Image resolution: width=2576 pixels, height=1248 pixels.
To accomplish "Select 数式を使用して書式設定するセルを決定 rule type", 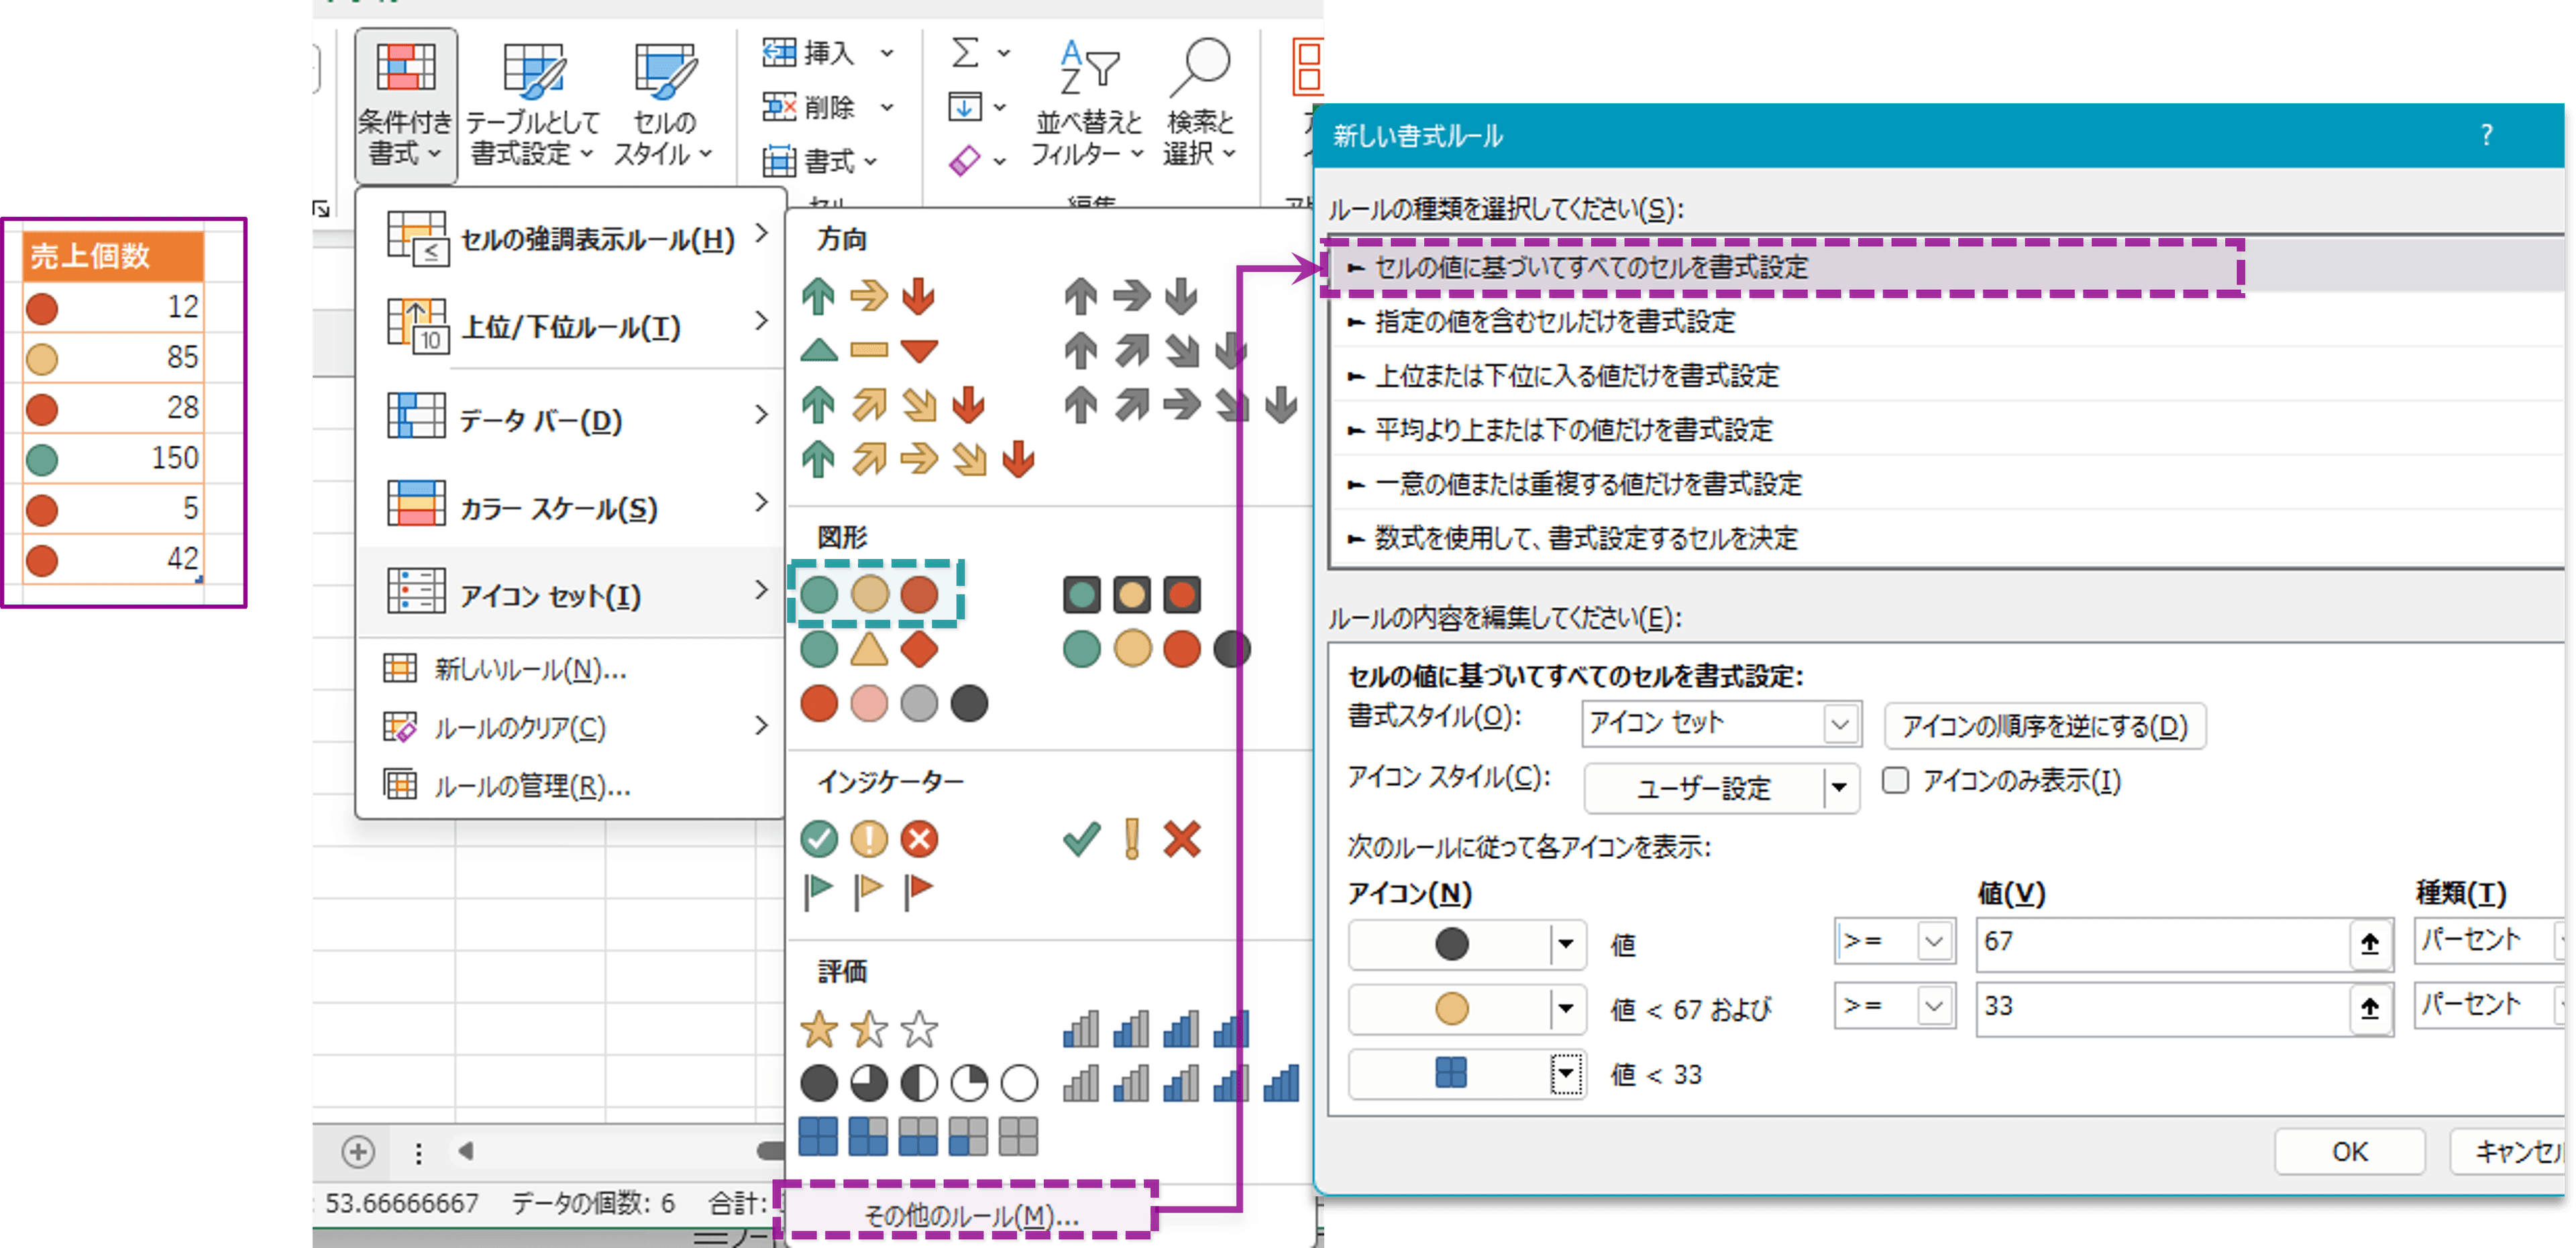I will [1585, 539].
